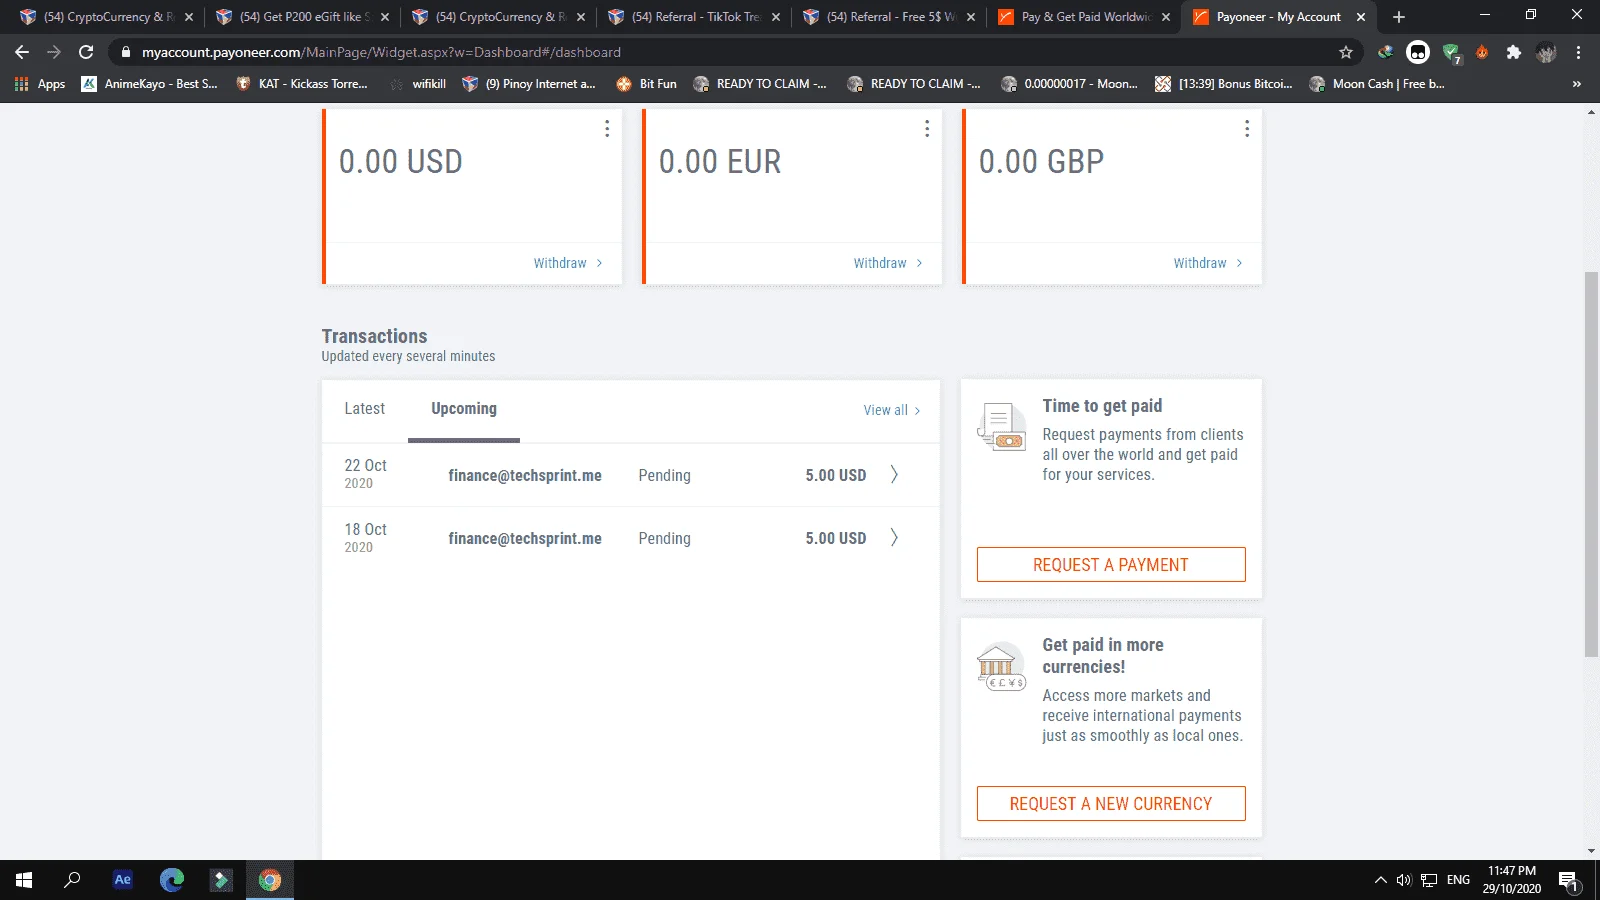Launch After Effects from taskbar
This screenshot has width=1600, height=900.
tap(122, 880)
